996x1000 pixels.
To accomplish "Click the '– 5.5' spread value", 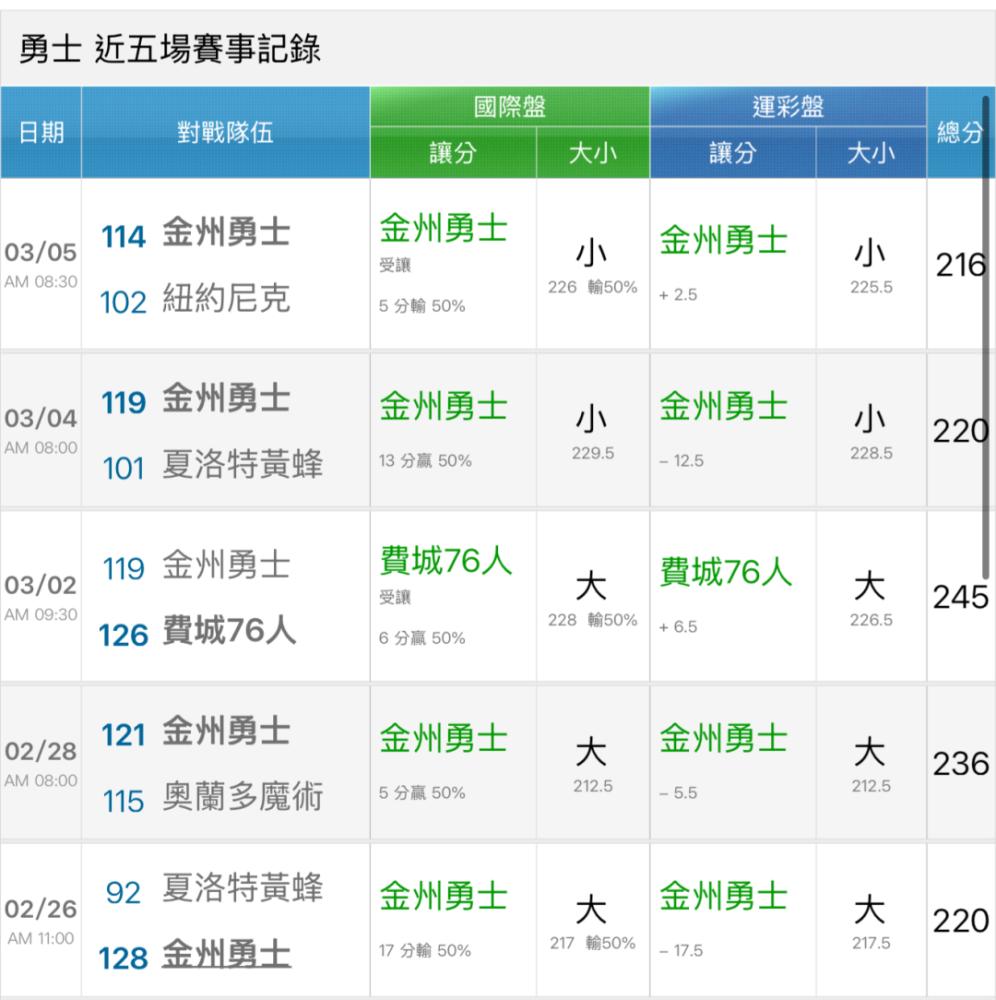I will pyautogui.click(x=678, y=793).
